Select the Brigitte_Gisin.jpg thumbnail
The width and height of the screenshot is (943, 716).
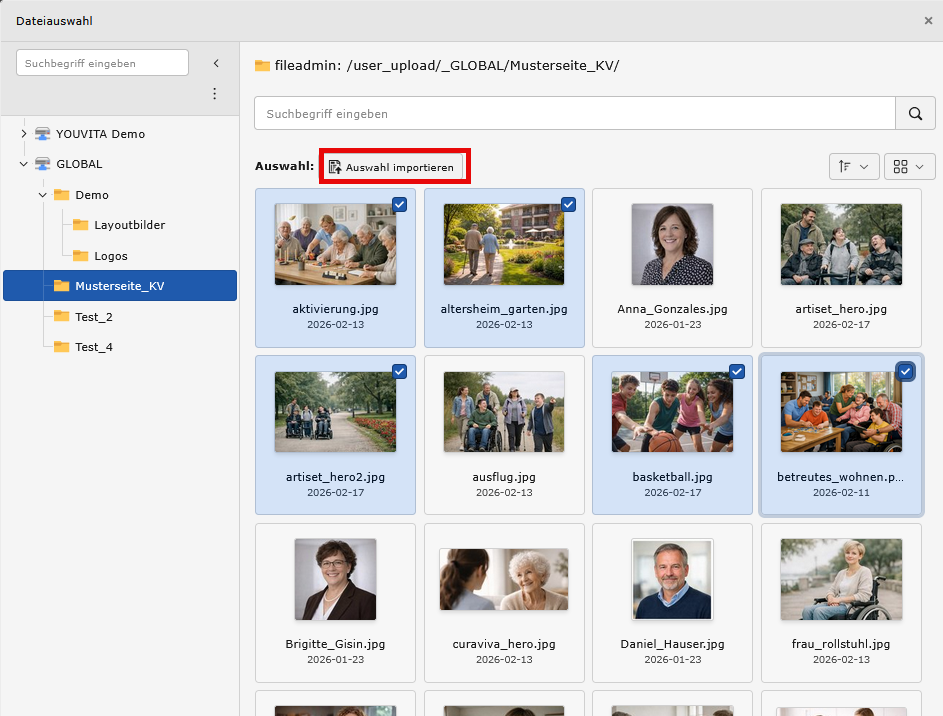(x=336, y=579)
